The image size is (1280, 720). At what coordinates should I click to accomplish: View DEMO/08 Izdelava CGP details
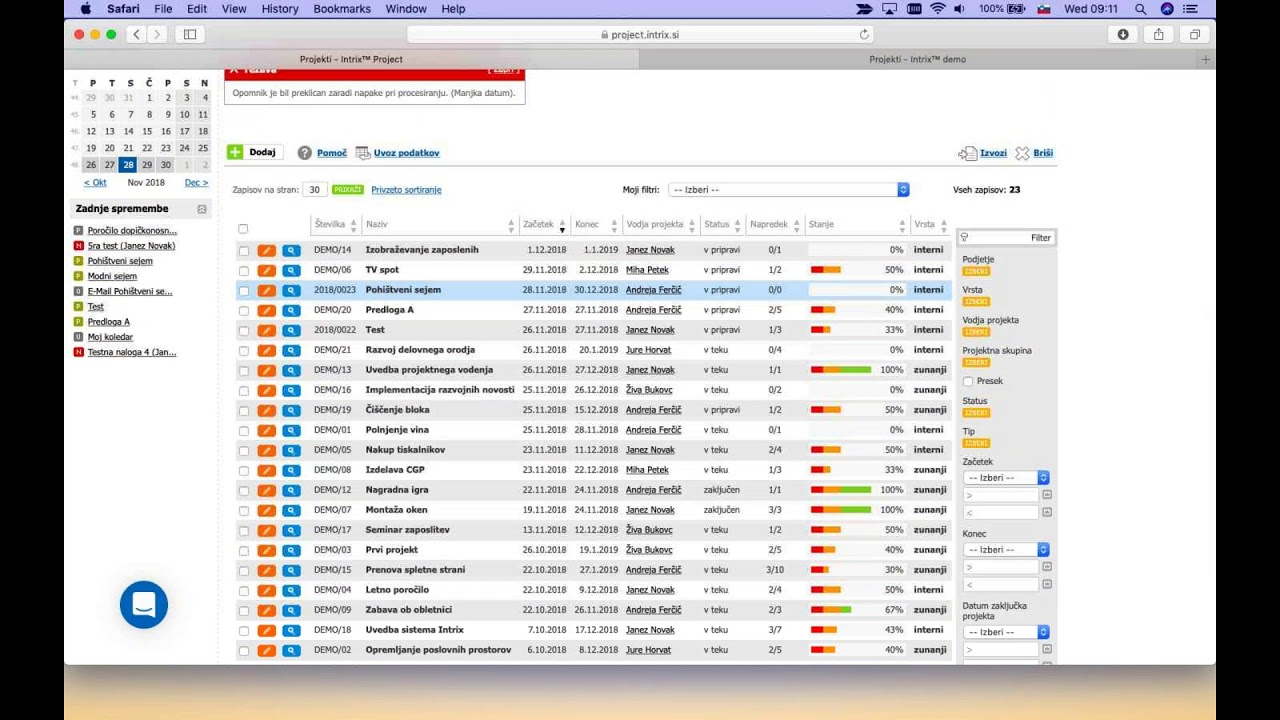click(291, 470)
